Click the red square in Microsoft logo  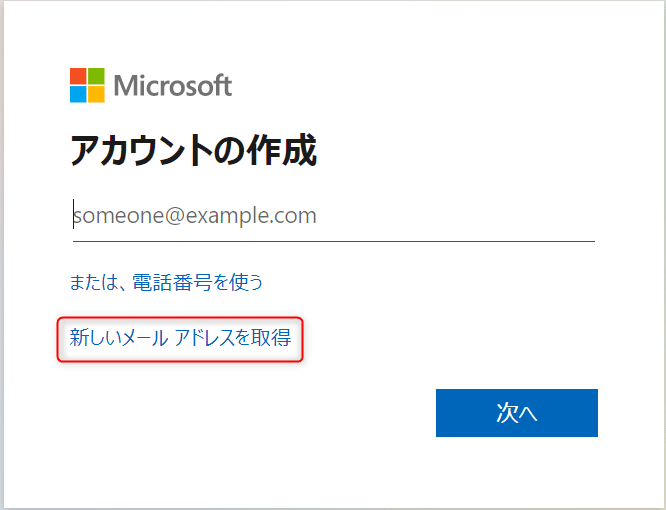78,77
